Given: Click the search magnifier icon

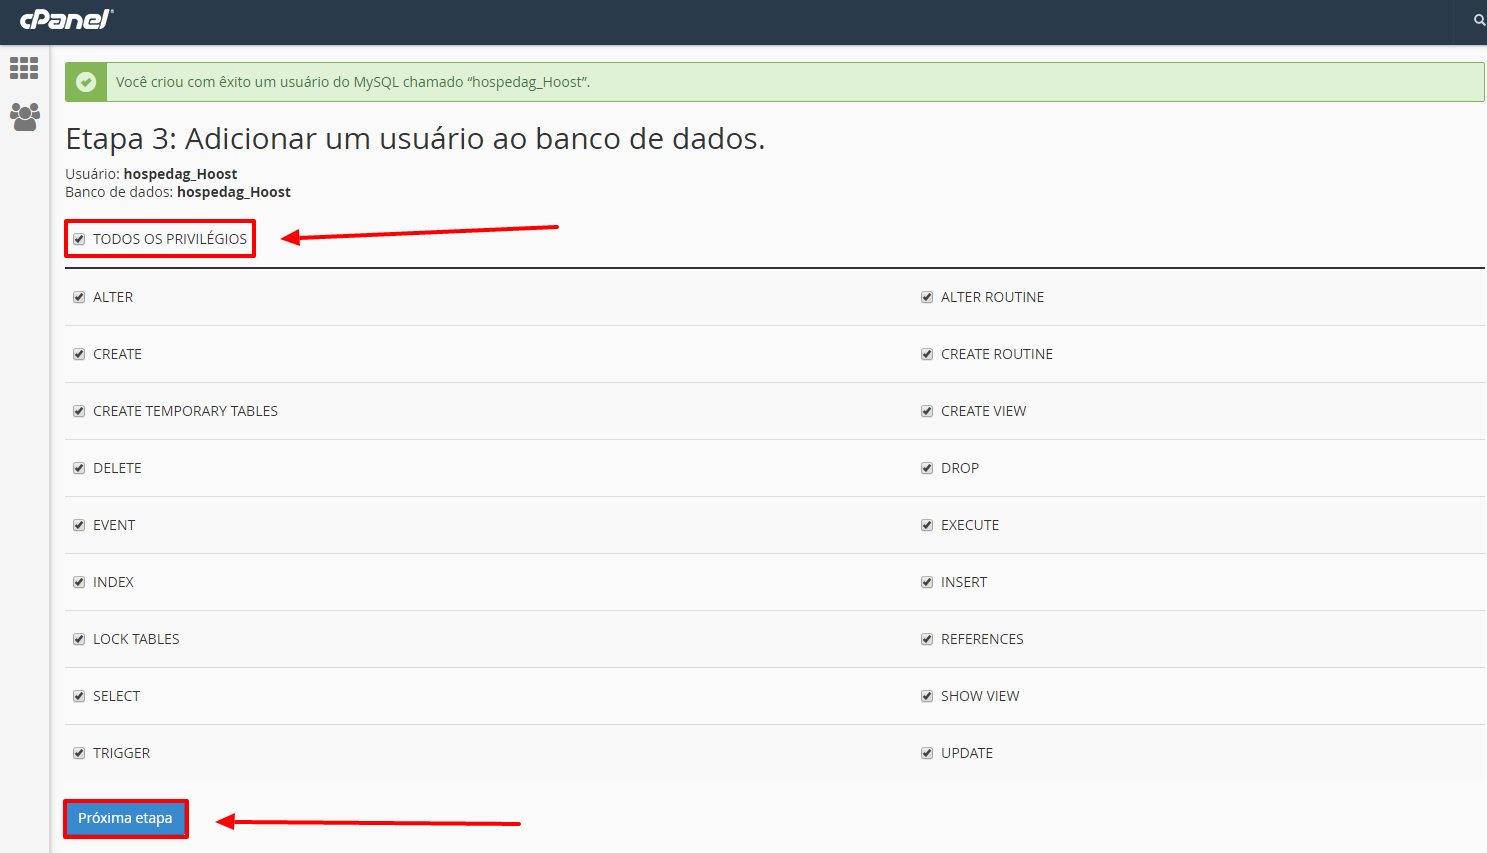Looking at the screenshot, I should [x=1479, y=20].
